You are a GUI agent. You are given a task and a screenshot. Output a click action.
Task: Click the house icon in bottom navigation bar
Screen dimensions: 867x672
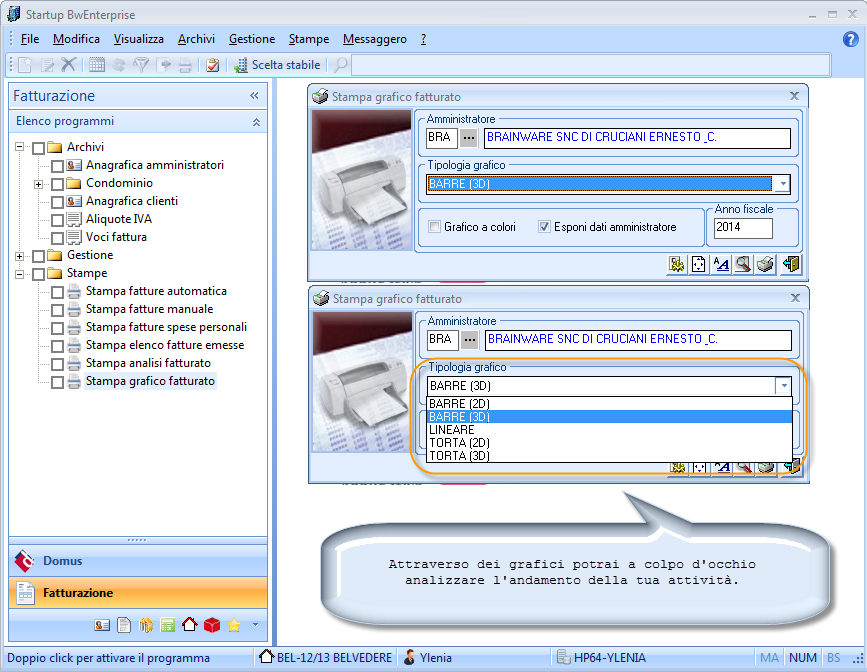189,625
